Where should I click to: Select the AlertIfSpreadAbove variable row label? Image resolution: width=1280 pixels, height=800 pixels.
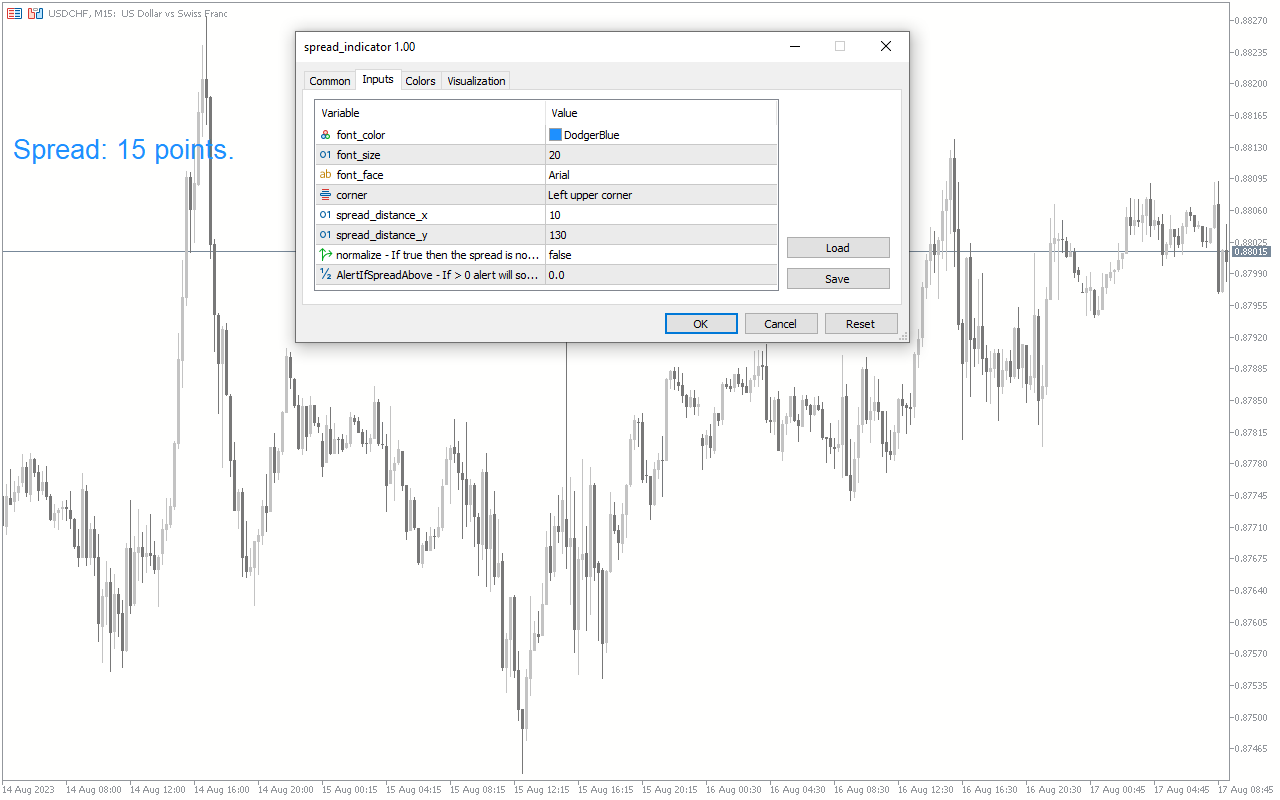438,275
